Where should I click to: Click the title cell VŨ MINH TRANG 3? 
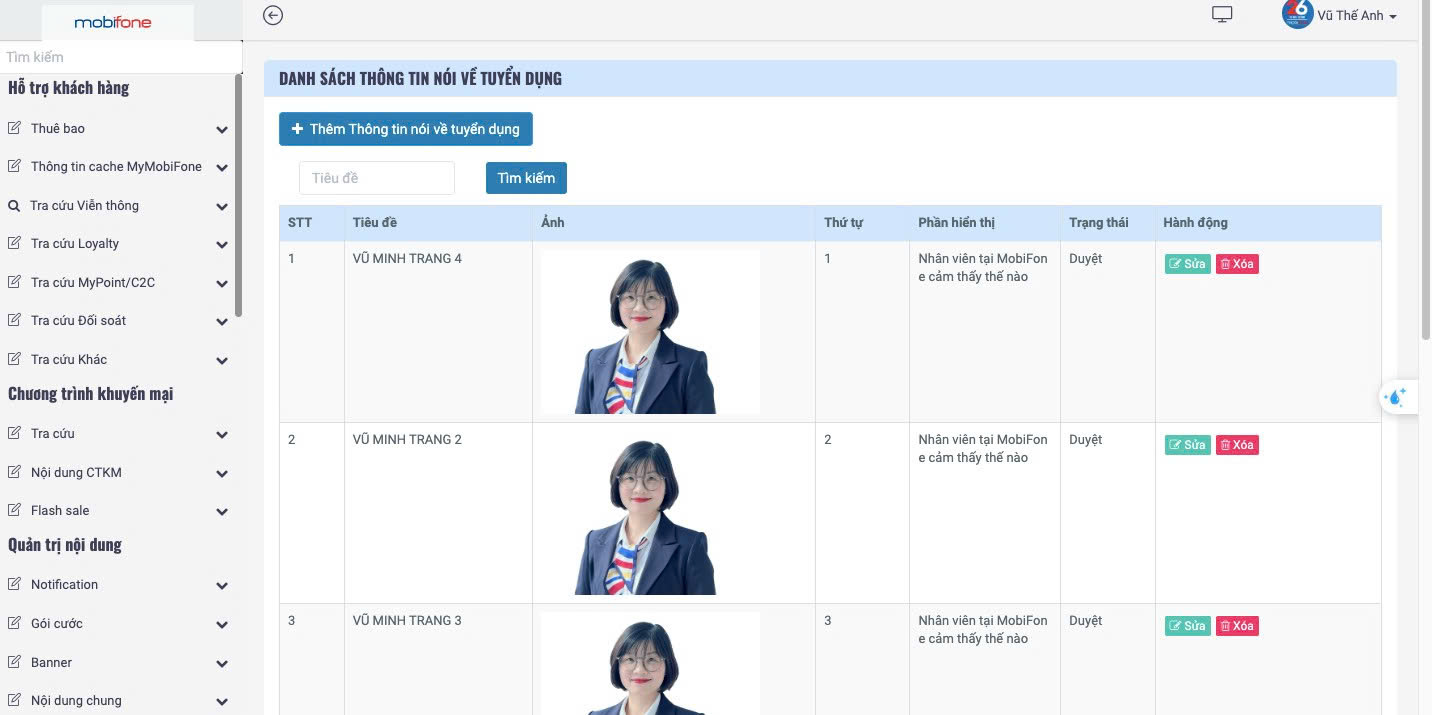point(407,620)
